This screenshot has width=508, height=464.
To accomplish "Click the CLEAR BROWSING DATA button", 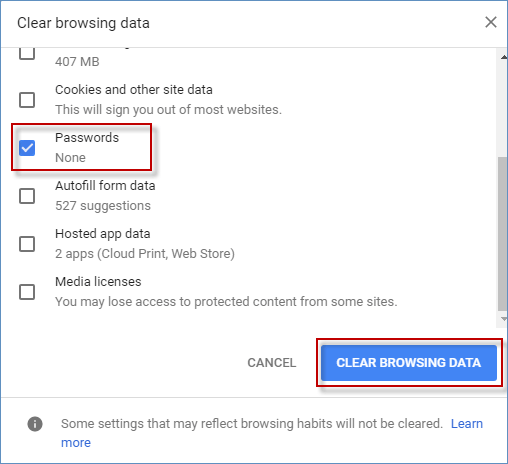I will click(x=409, y=363).
